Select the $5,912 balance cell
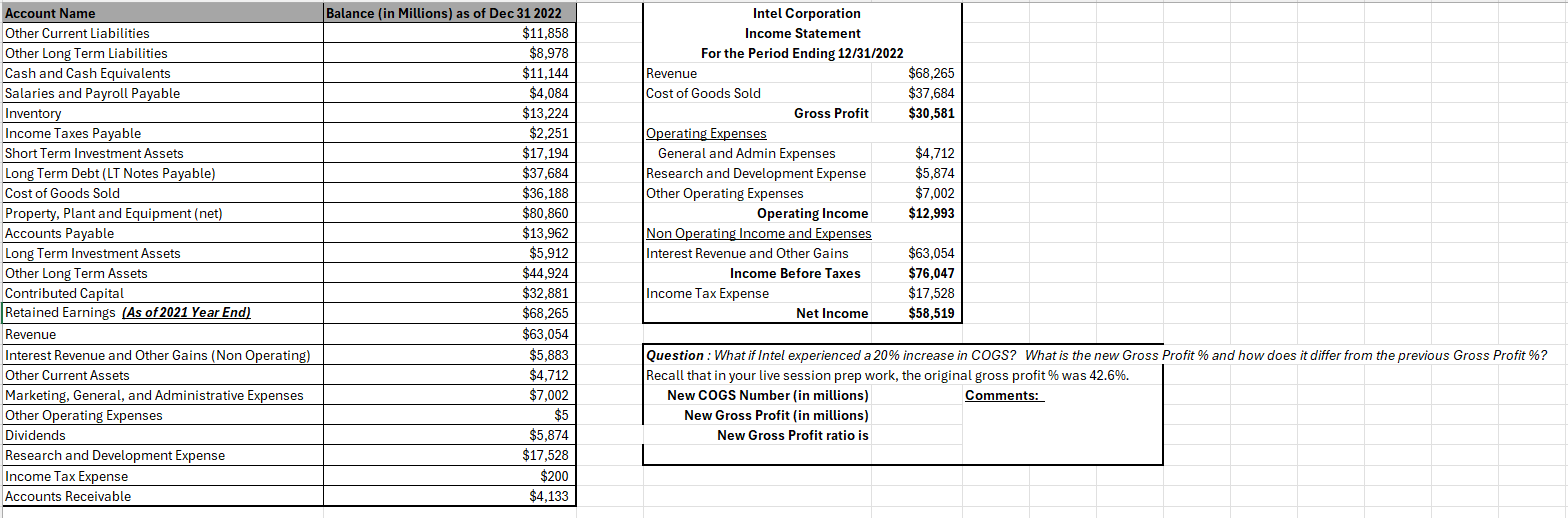 click(x=450, y=253)
